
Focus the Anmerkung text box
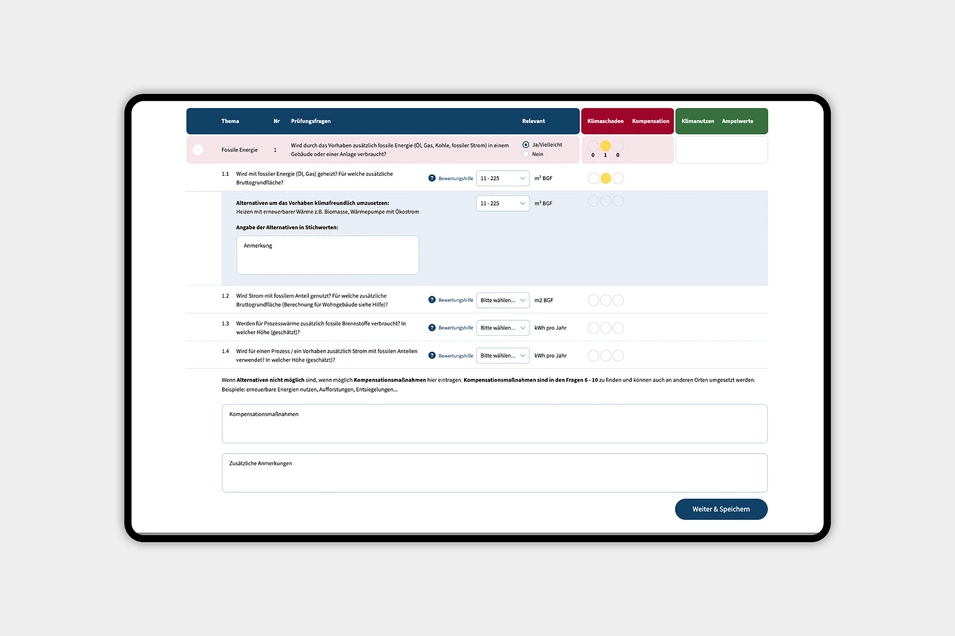328,255
